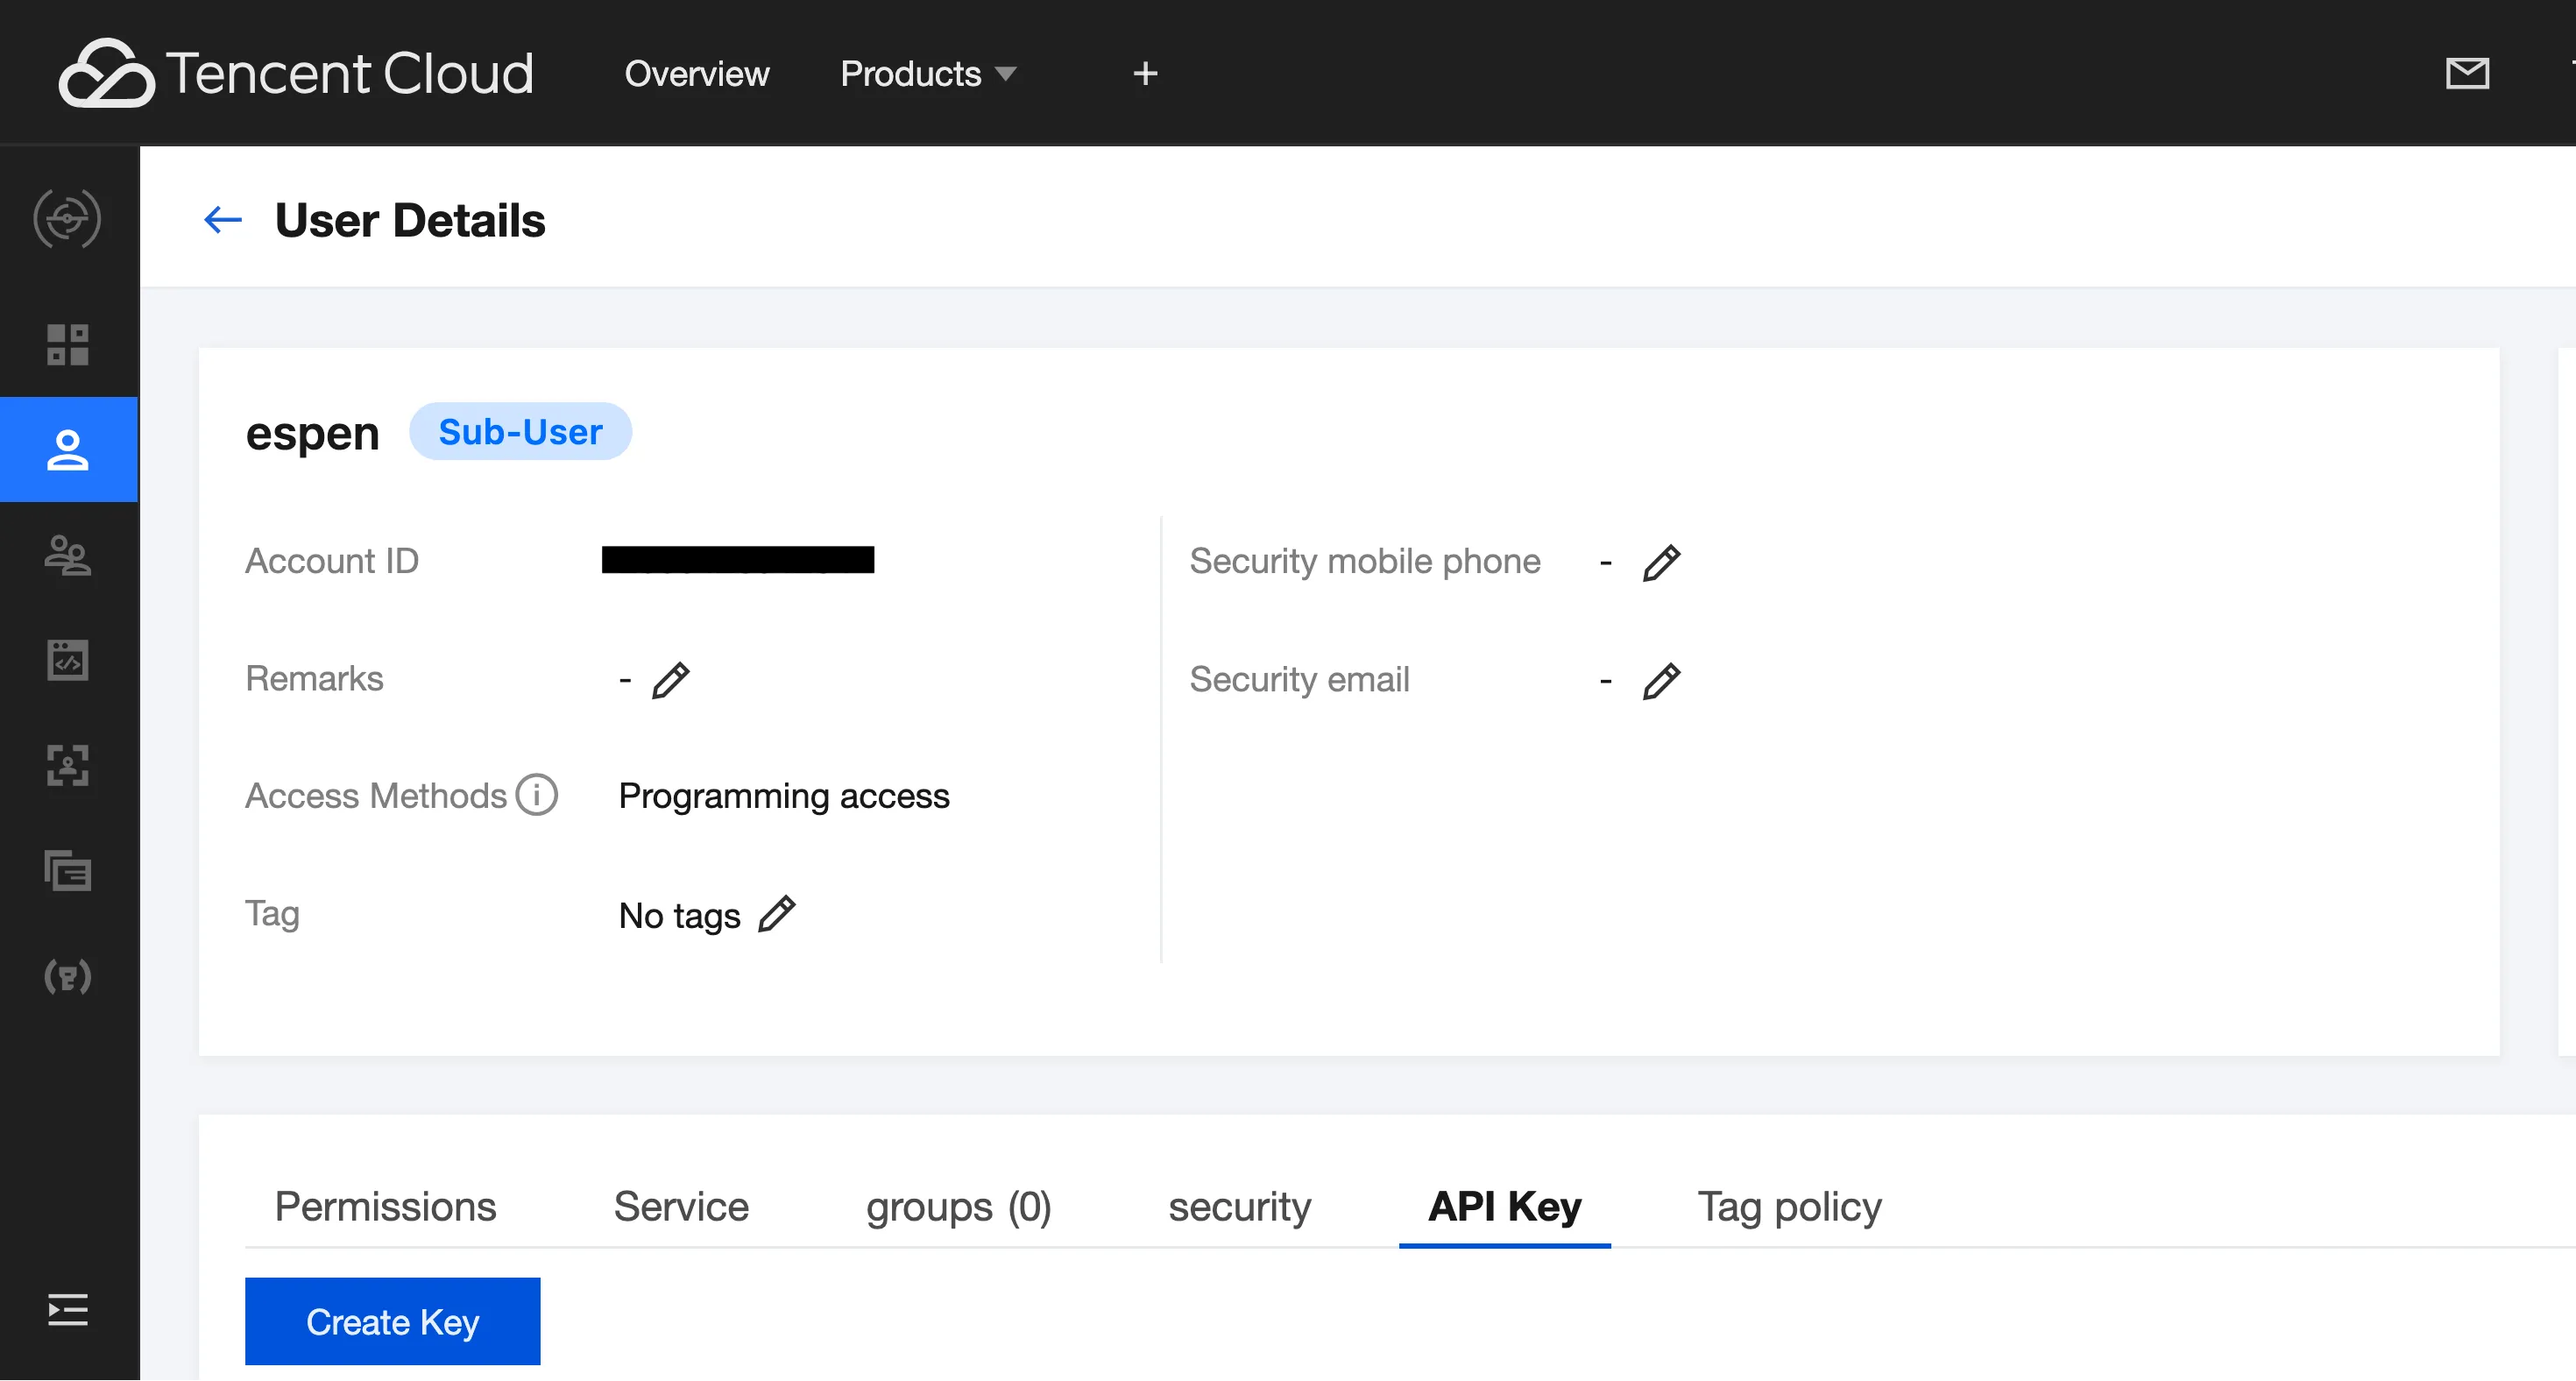Click the back arrow beside User Details
This screenshot has height=1381, width=2576.
(222, 220)
